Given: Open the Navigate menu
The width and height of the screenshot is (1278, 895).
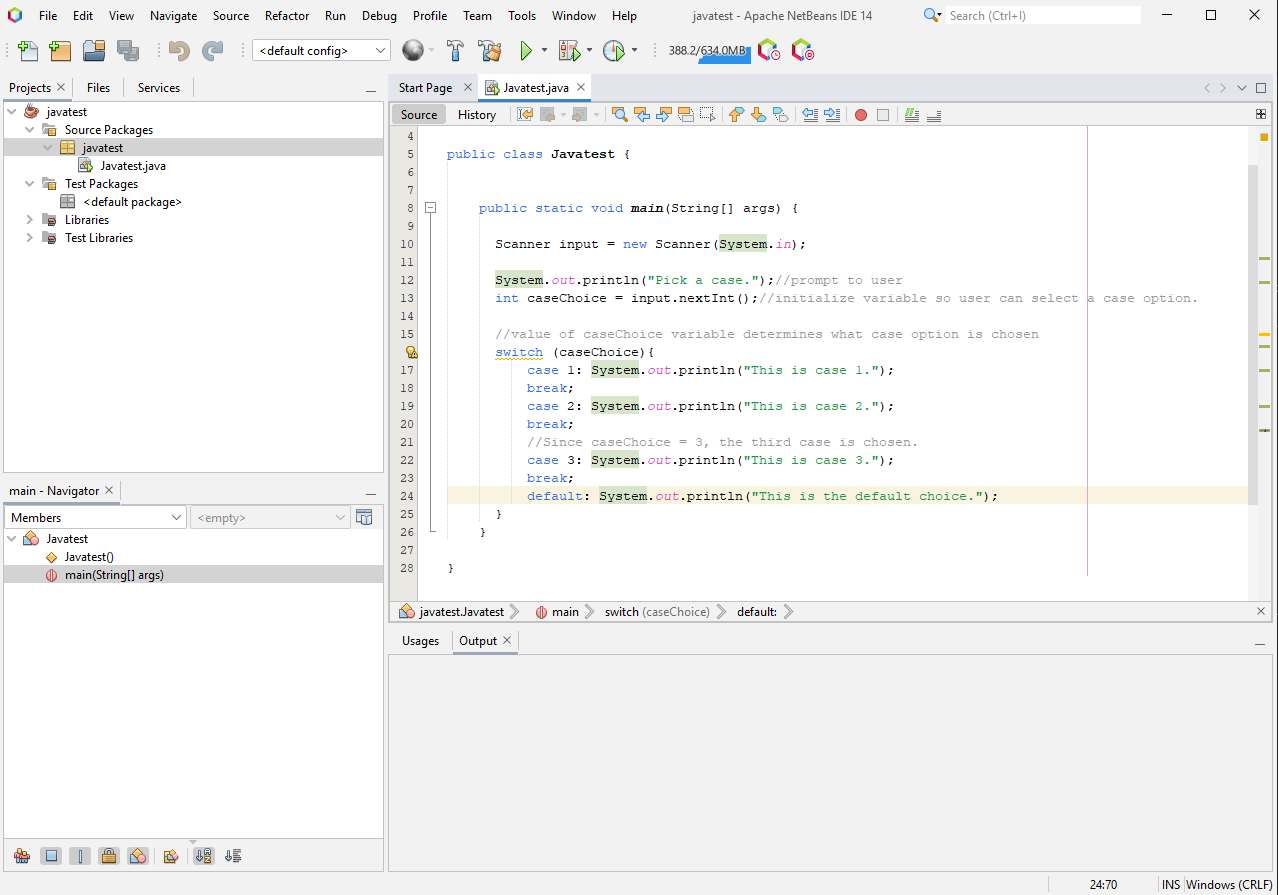Looking at the screenshot, I should pos(174,16).
